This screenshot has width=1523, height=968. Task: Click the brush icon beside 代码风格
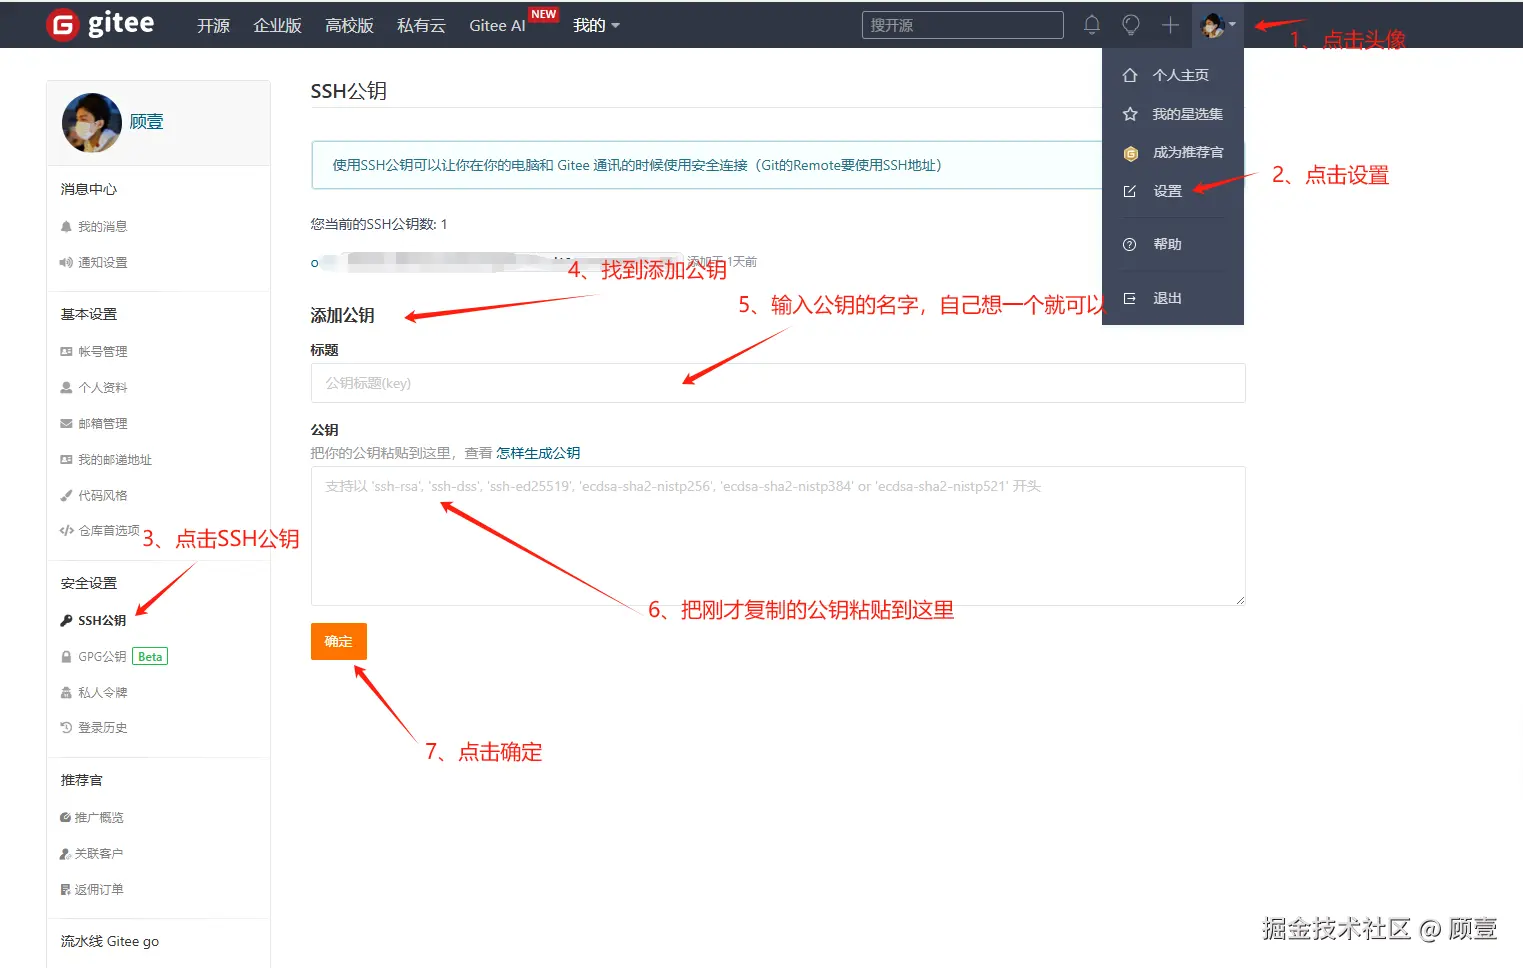coord(66,496)
